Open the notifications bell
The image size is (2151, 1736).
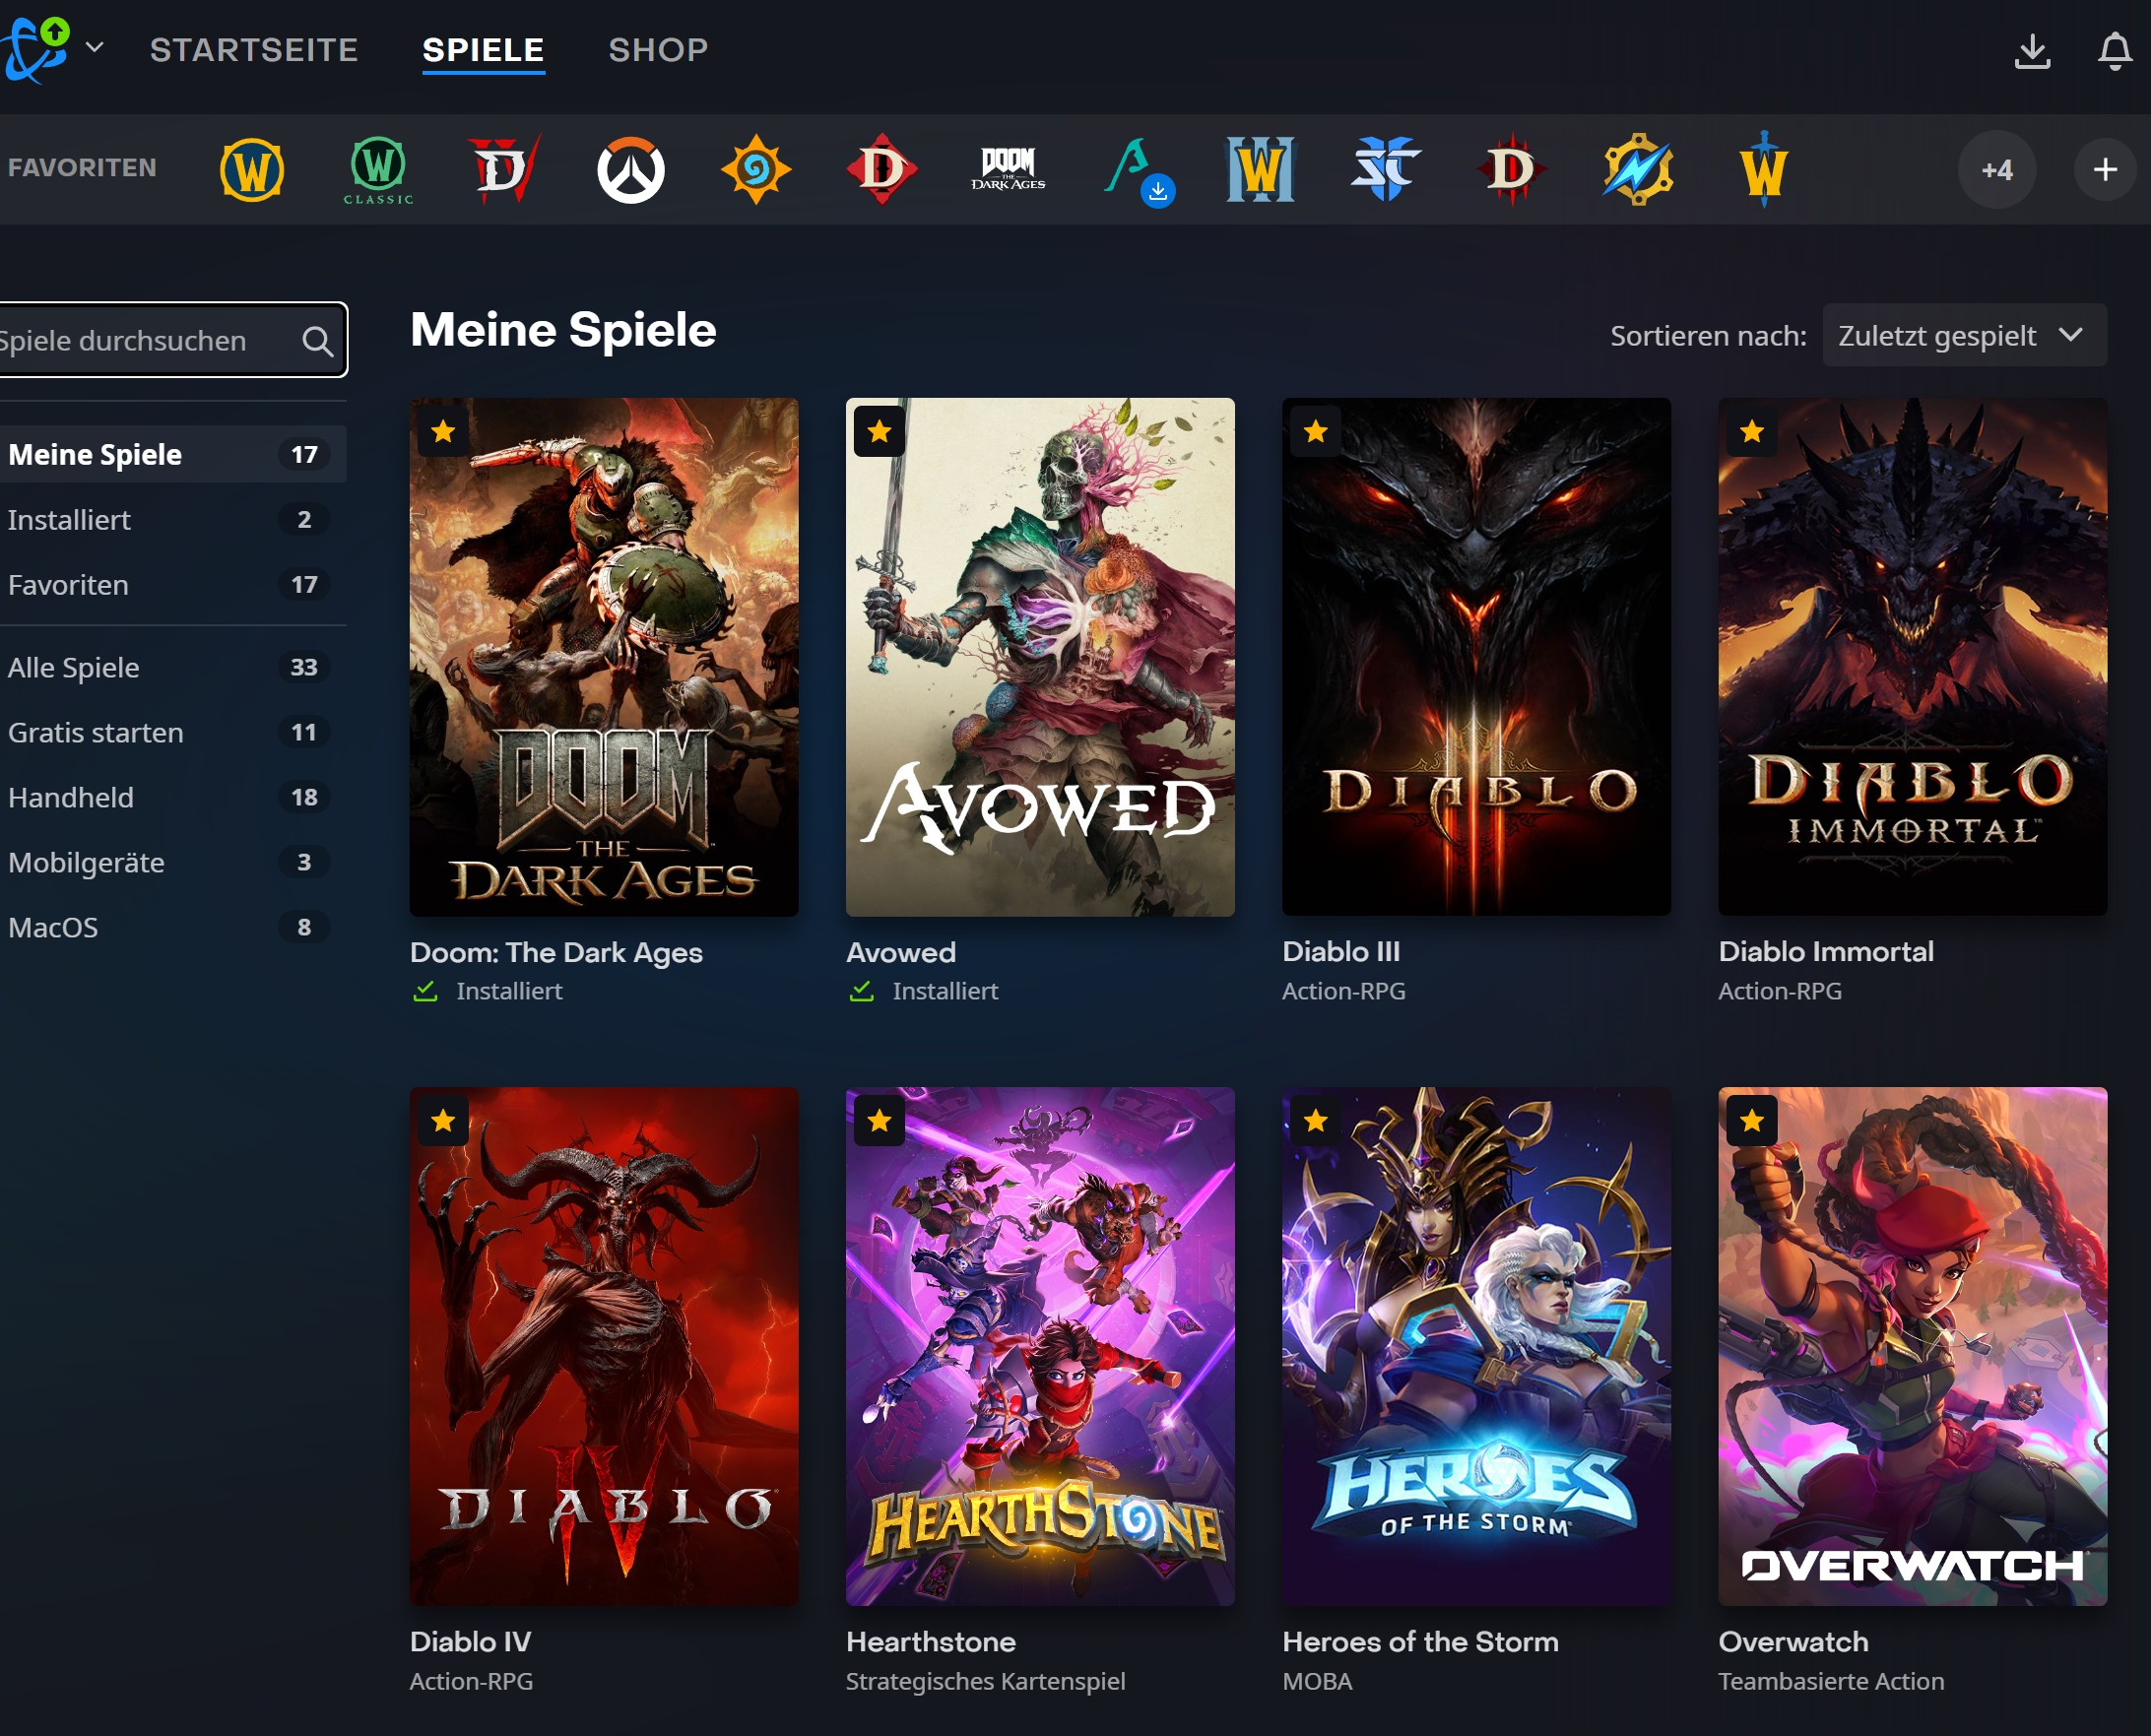point(2114,51)
